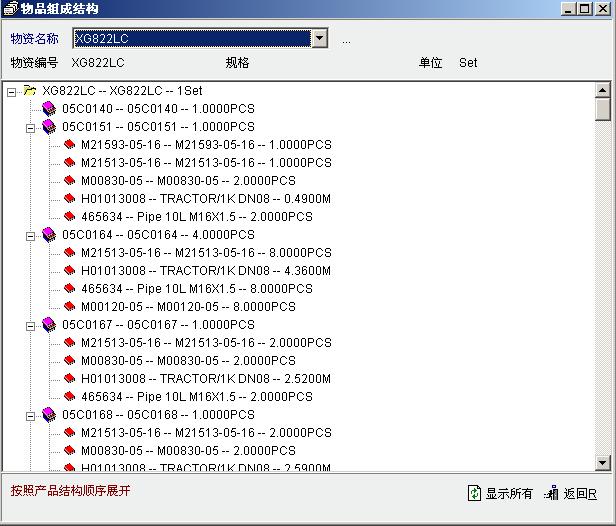The image size is (616, 526).
Task: Open the 物资名称 dropdown arrow
Action: [x=319, y=39]
